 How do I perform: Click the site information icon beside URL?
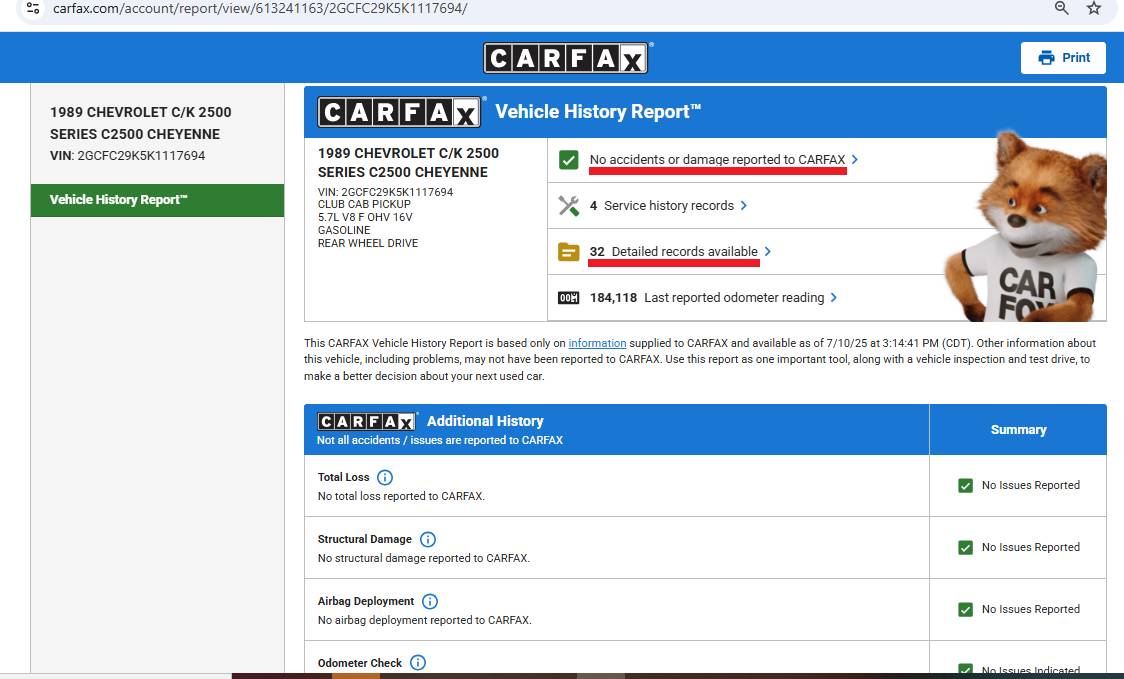point(33,8)
